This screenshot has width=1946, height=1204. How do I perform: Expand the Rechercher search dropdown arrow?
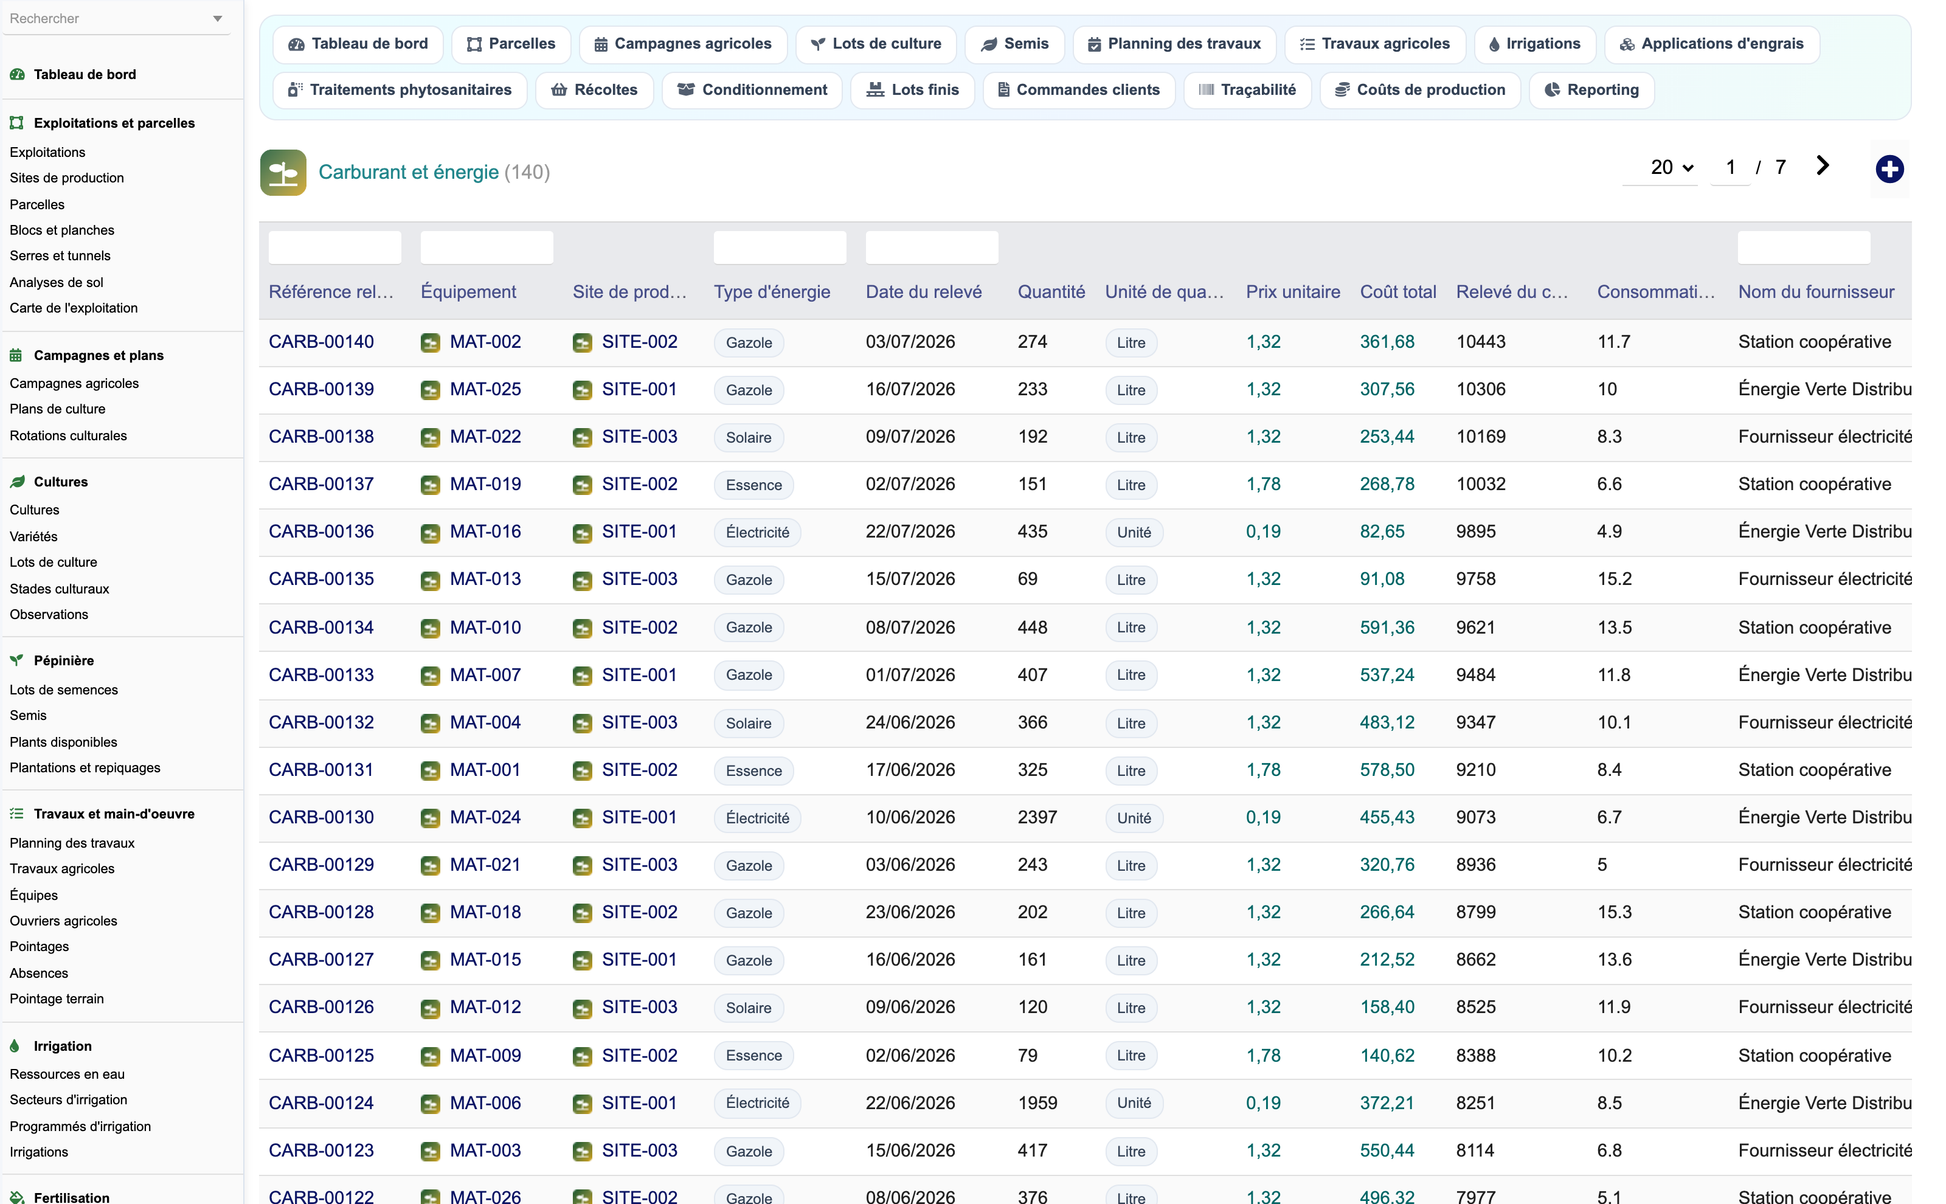coord(218,19)
